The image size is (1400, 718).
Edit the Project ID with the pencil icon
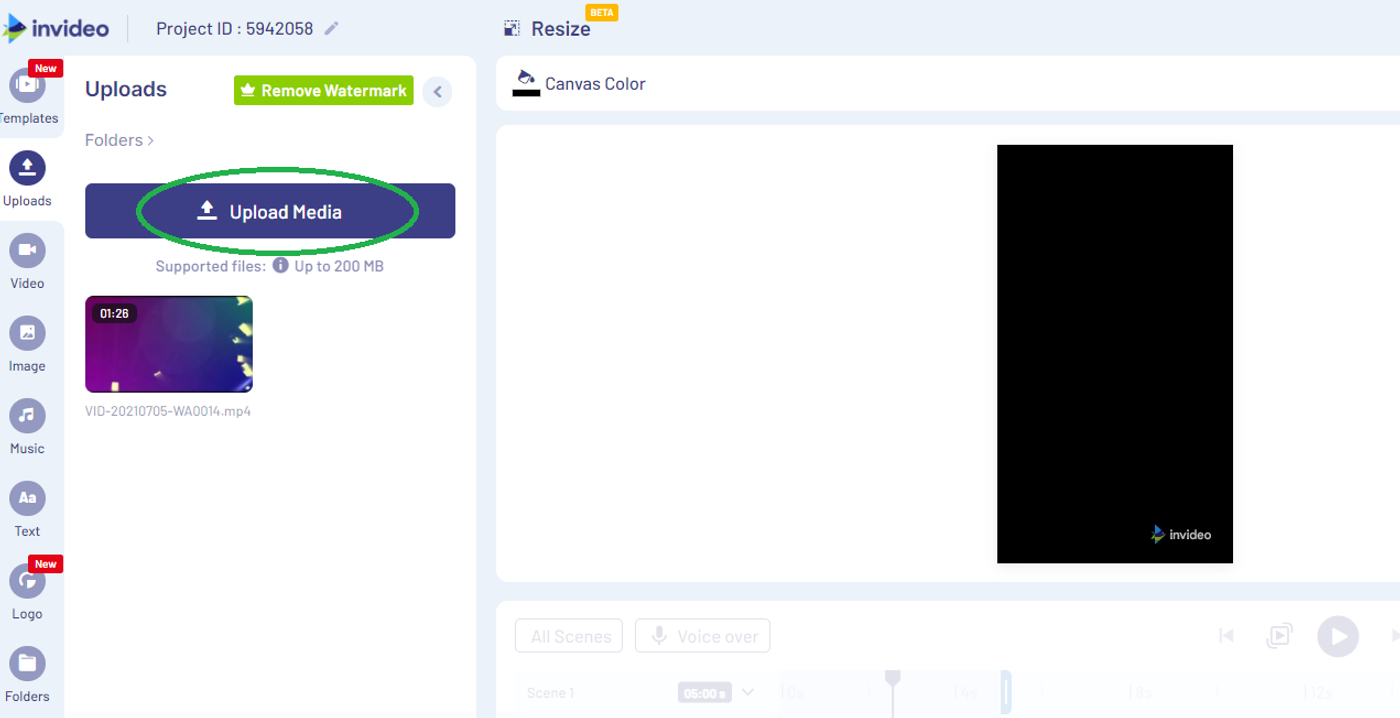pos(332,28)
